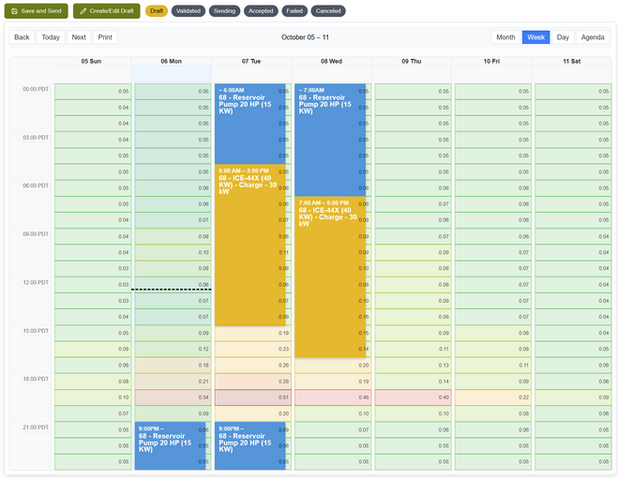This screenshot has height=478, width=618.
Task: Open the Agenda view
Action: (593, 37)
